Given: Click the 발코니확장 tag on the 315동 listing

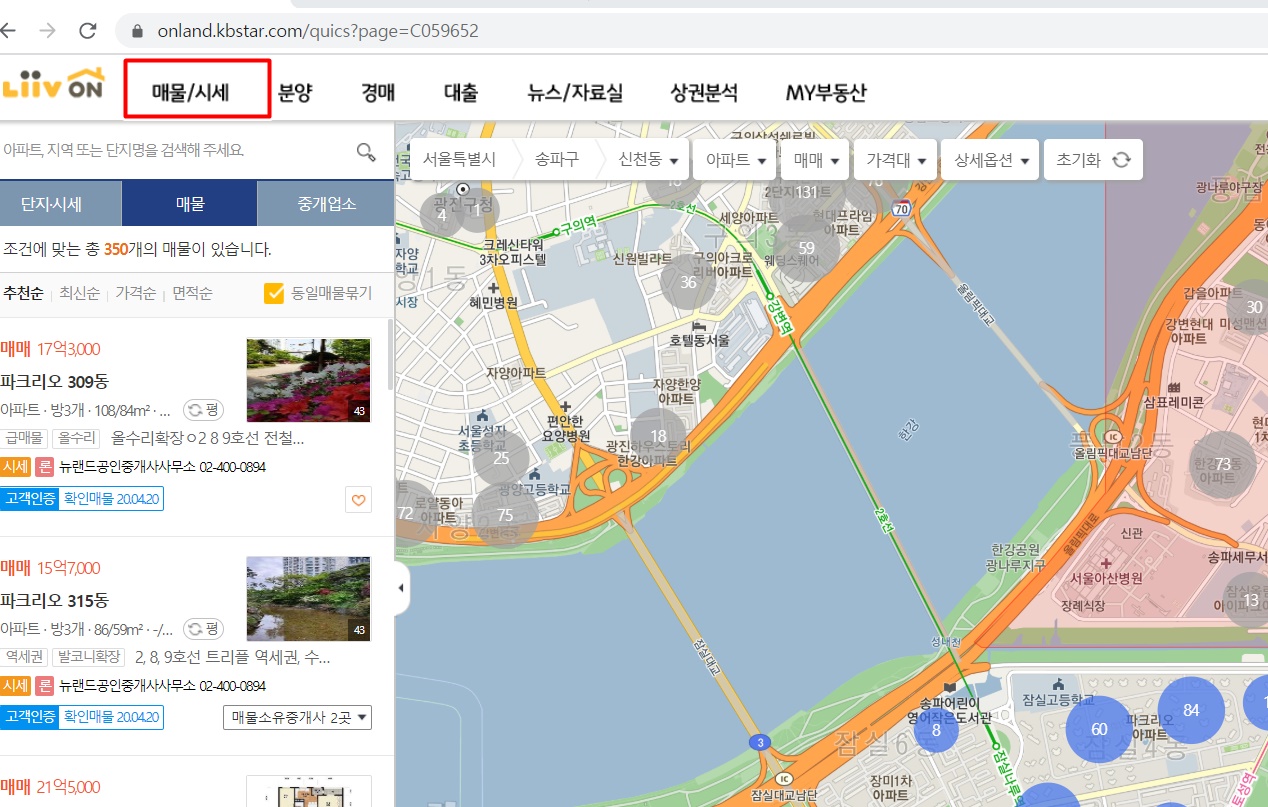Looking at the screenshot, I should 88,657.
